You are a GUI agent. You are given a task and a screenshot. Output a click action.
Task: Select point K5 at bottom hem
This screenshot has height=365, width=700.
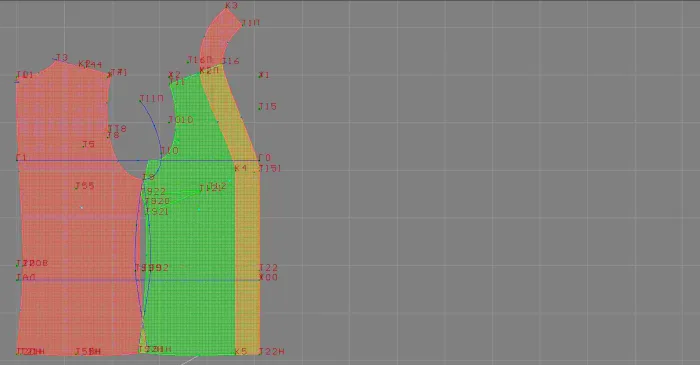pyautogui.click(x=240, y=351)
